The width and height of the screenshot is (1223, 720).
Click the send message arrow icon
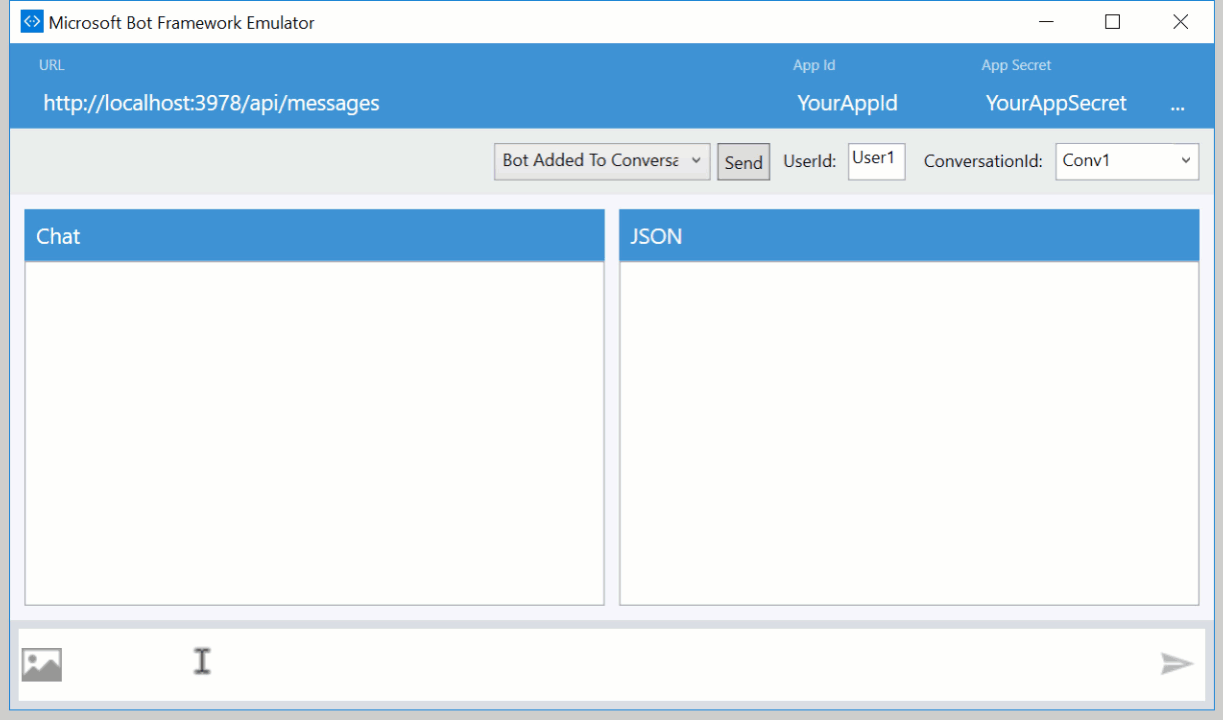tap(1177, 663)
